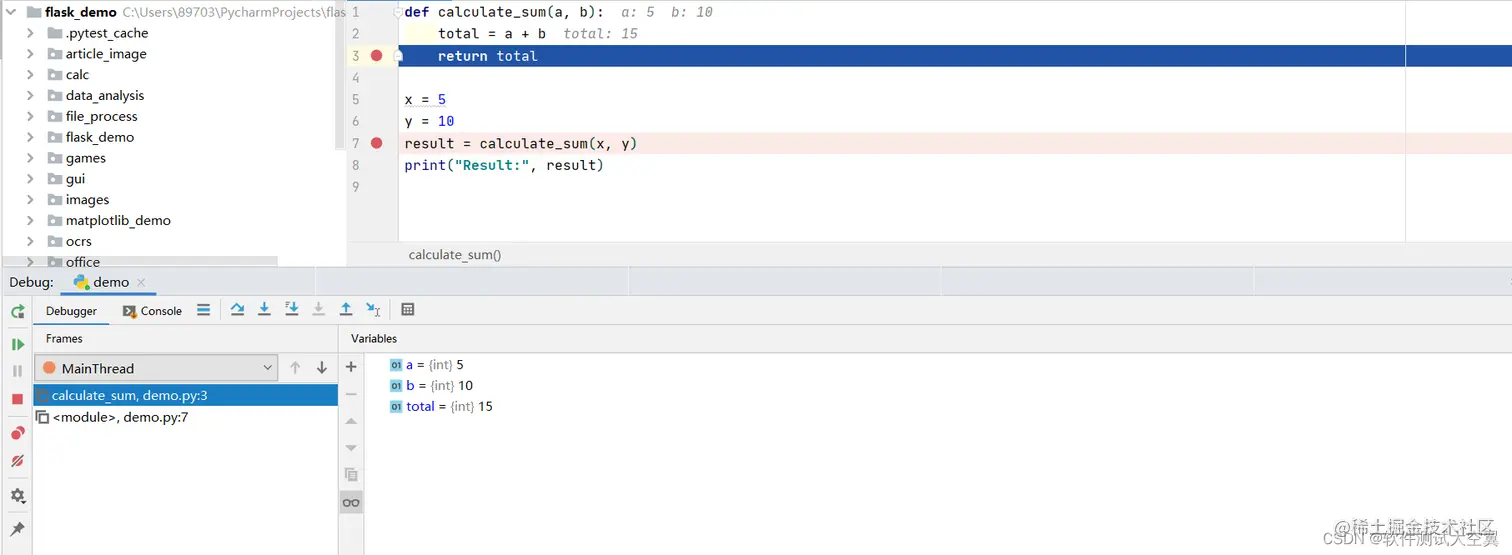
Task: Toggle breakpoint on line 3
Action: tap(376, 55)
